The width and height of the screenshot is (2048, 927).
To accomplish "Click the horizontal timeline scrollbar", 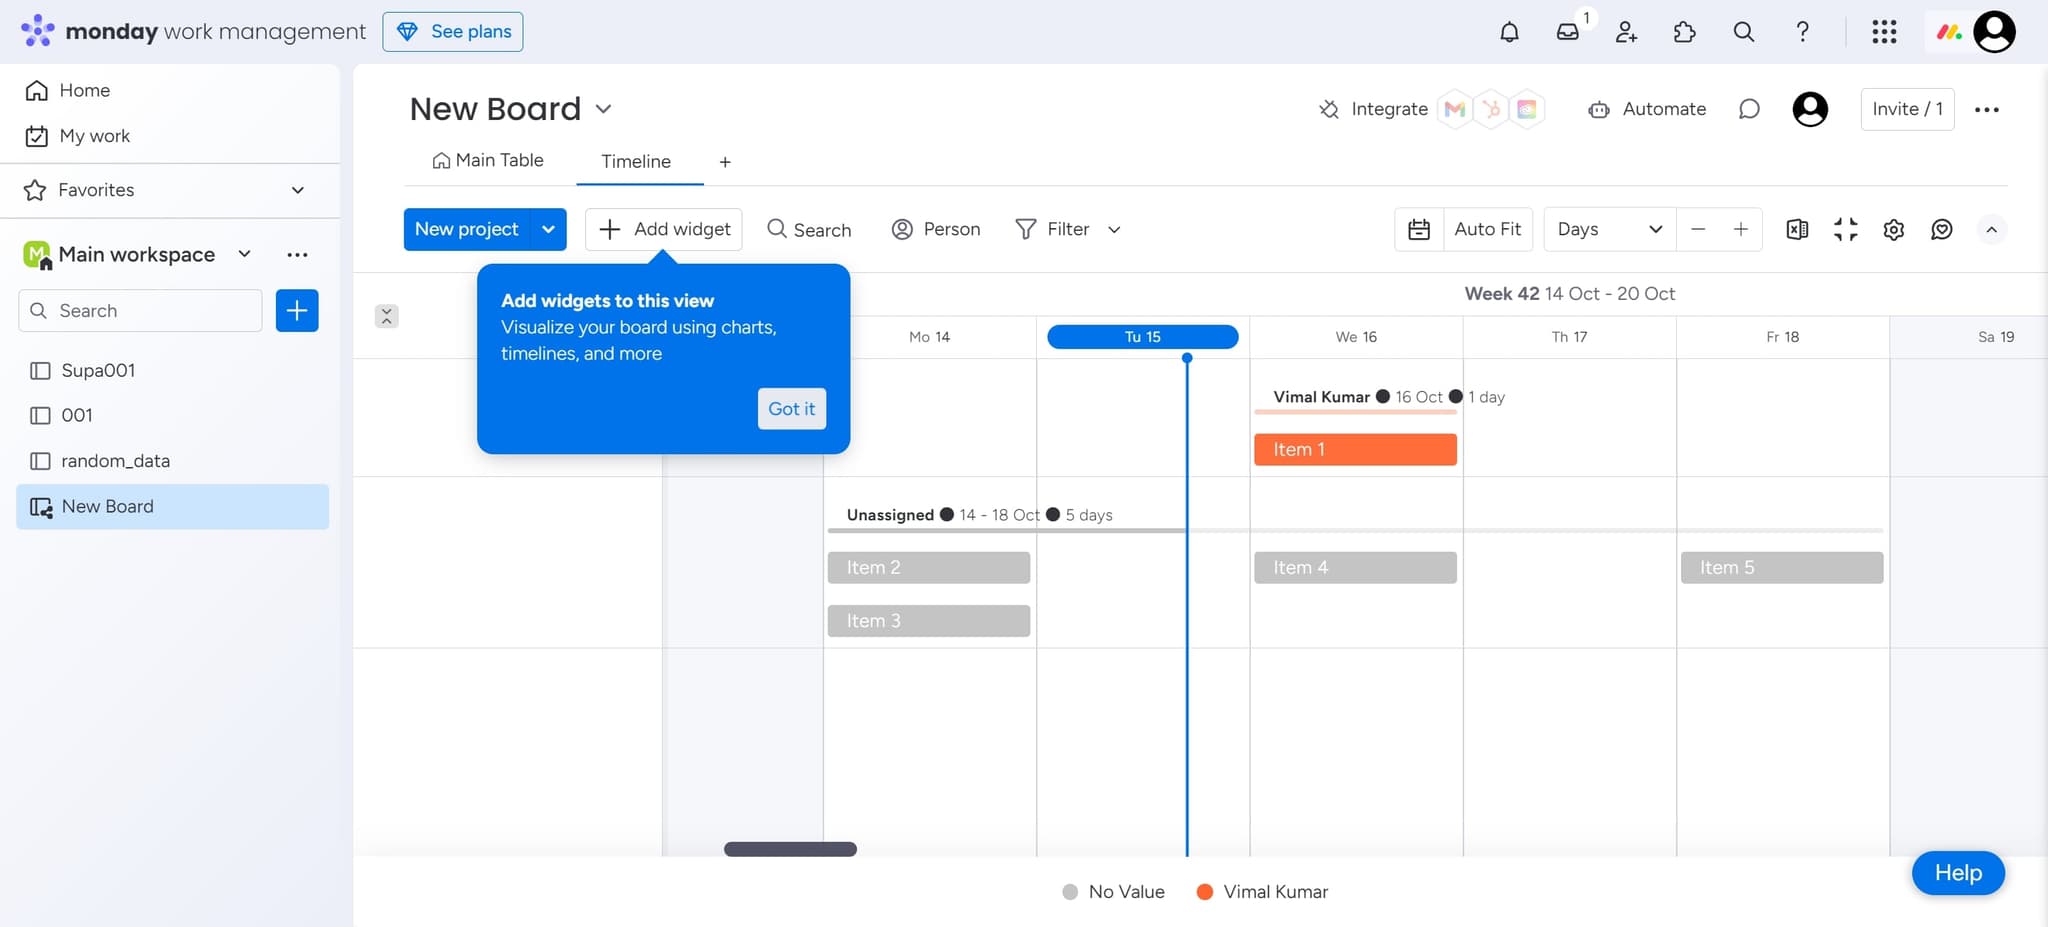I will (790, 849).
